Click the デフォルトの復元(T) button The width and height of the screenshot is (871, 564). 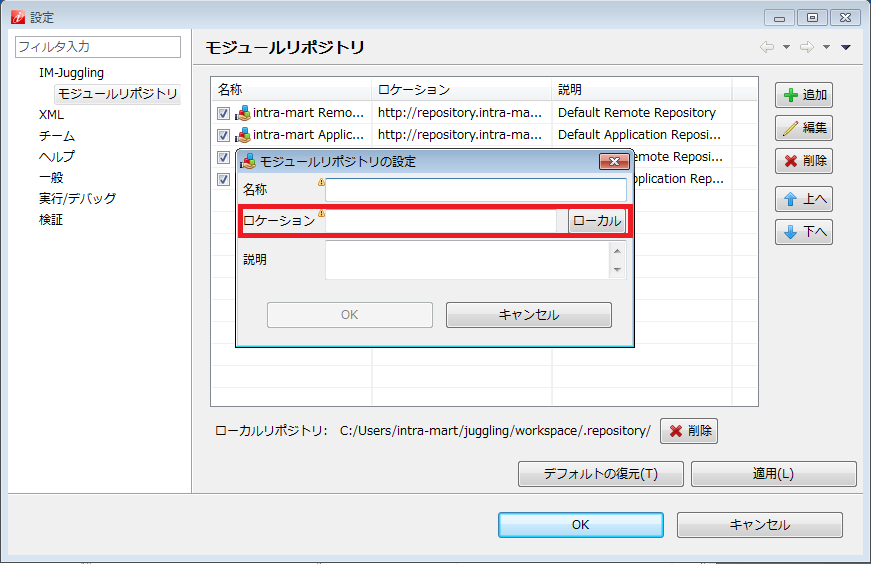[x=600, y=474]
